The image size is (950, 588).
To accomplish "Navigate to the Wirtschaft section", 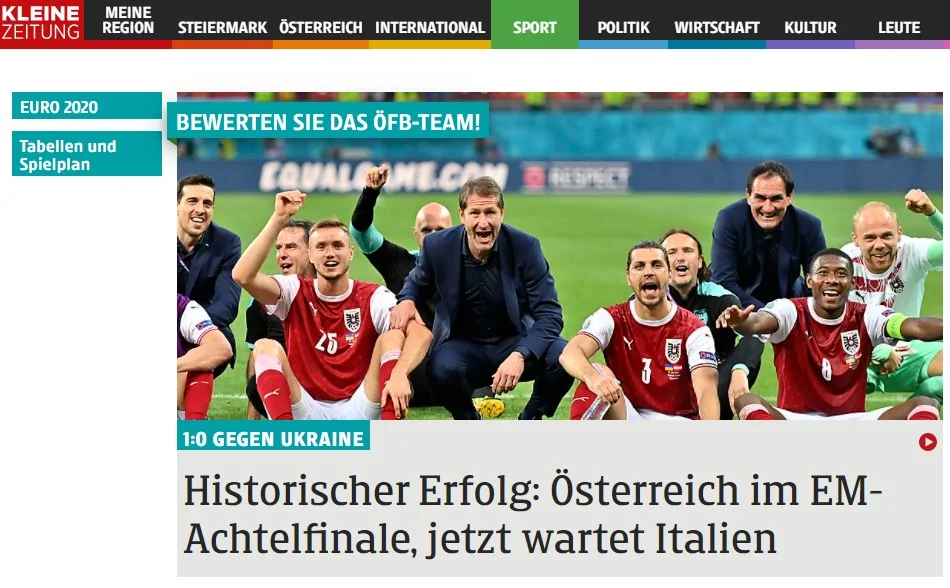I will (x=717, y=28).
